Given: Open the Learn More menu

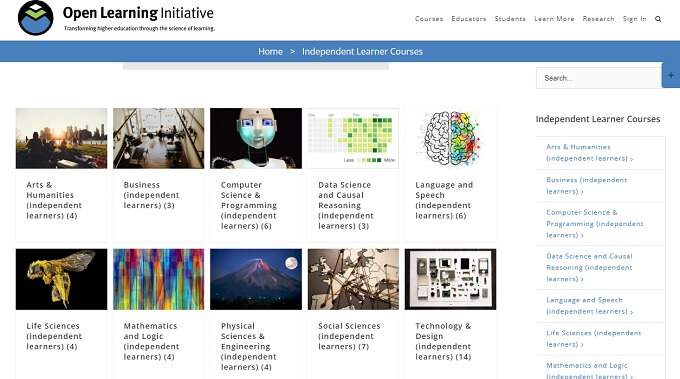Looking at the screenshot, I should click(554, 19).
